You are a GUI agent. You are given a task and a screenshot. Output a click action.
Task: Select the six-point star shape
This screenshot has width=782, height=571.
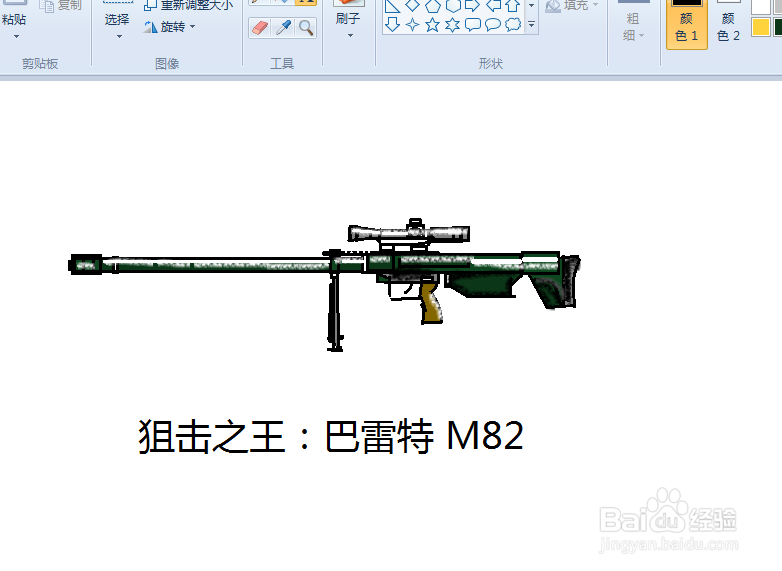(x=452, y=24)
